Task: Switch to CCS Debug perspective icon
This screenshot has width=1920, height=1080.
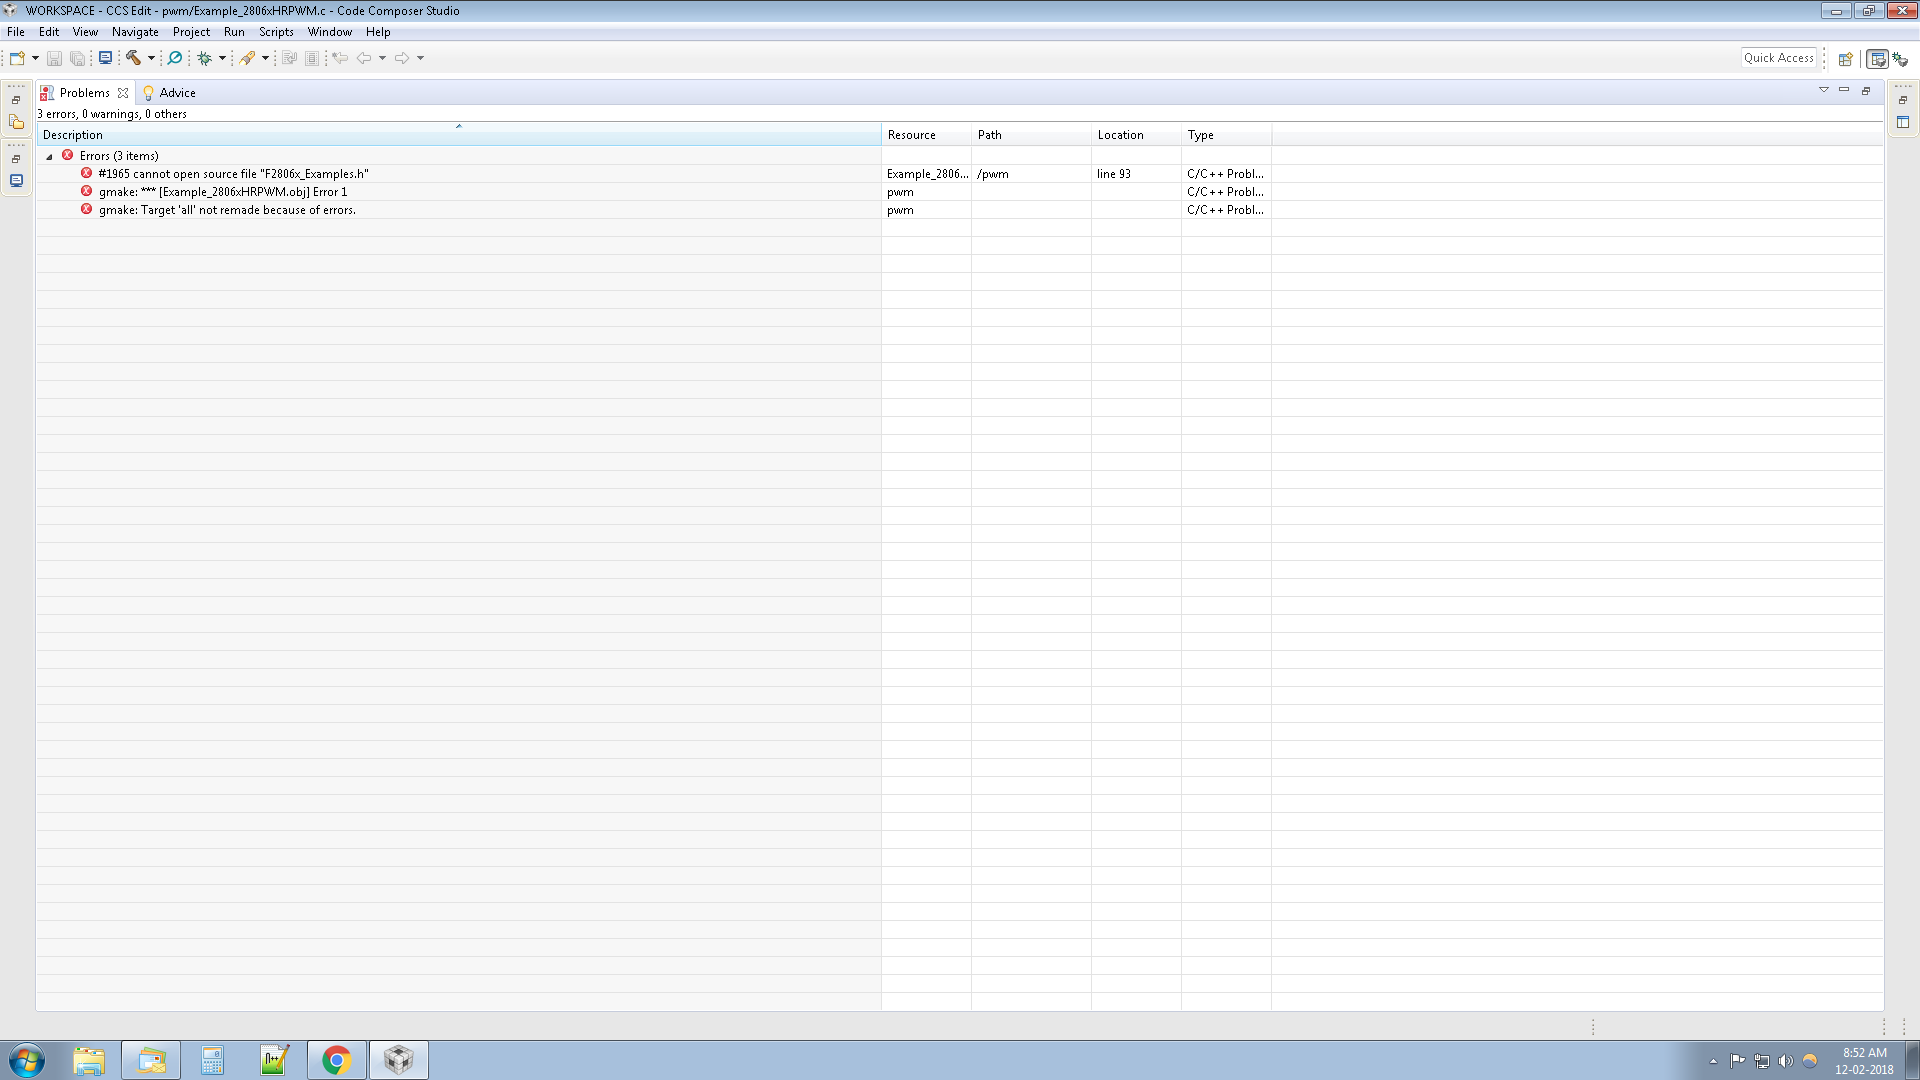Action: pos(1900,59)
